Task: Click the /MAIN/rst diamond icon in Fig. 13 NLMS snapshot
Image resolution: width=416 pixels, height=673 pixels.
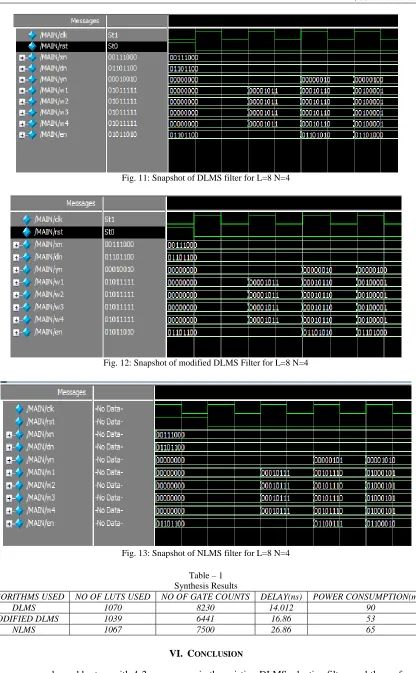Action: [19, 421]
